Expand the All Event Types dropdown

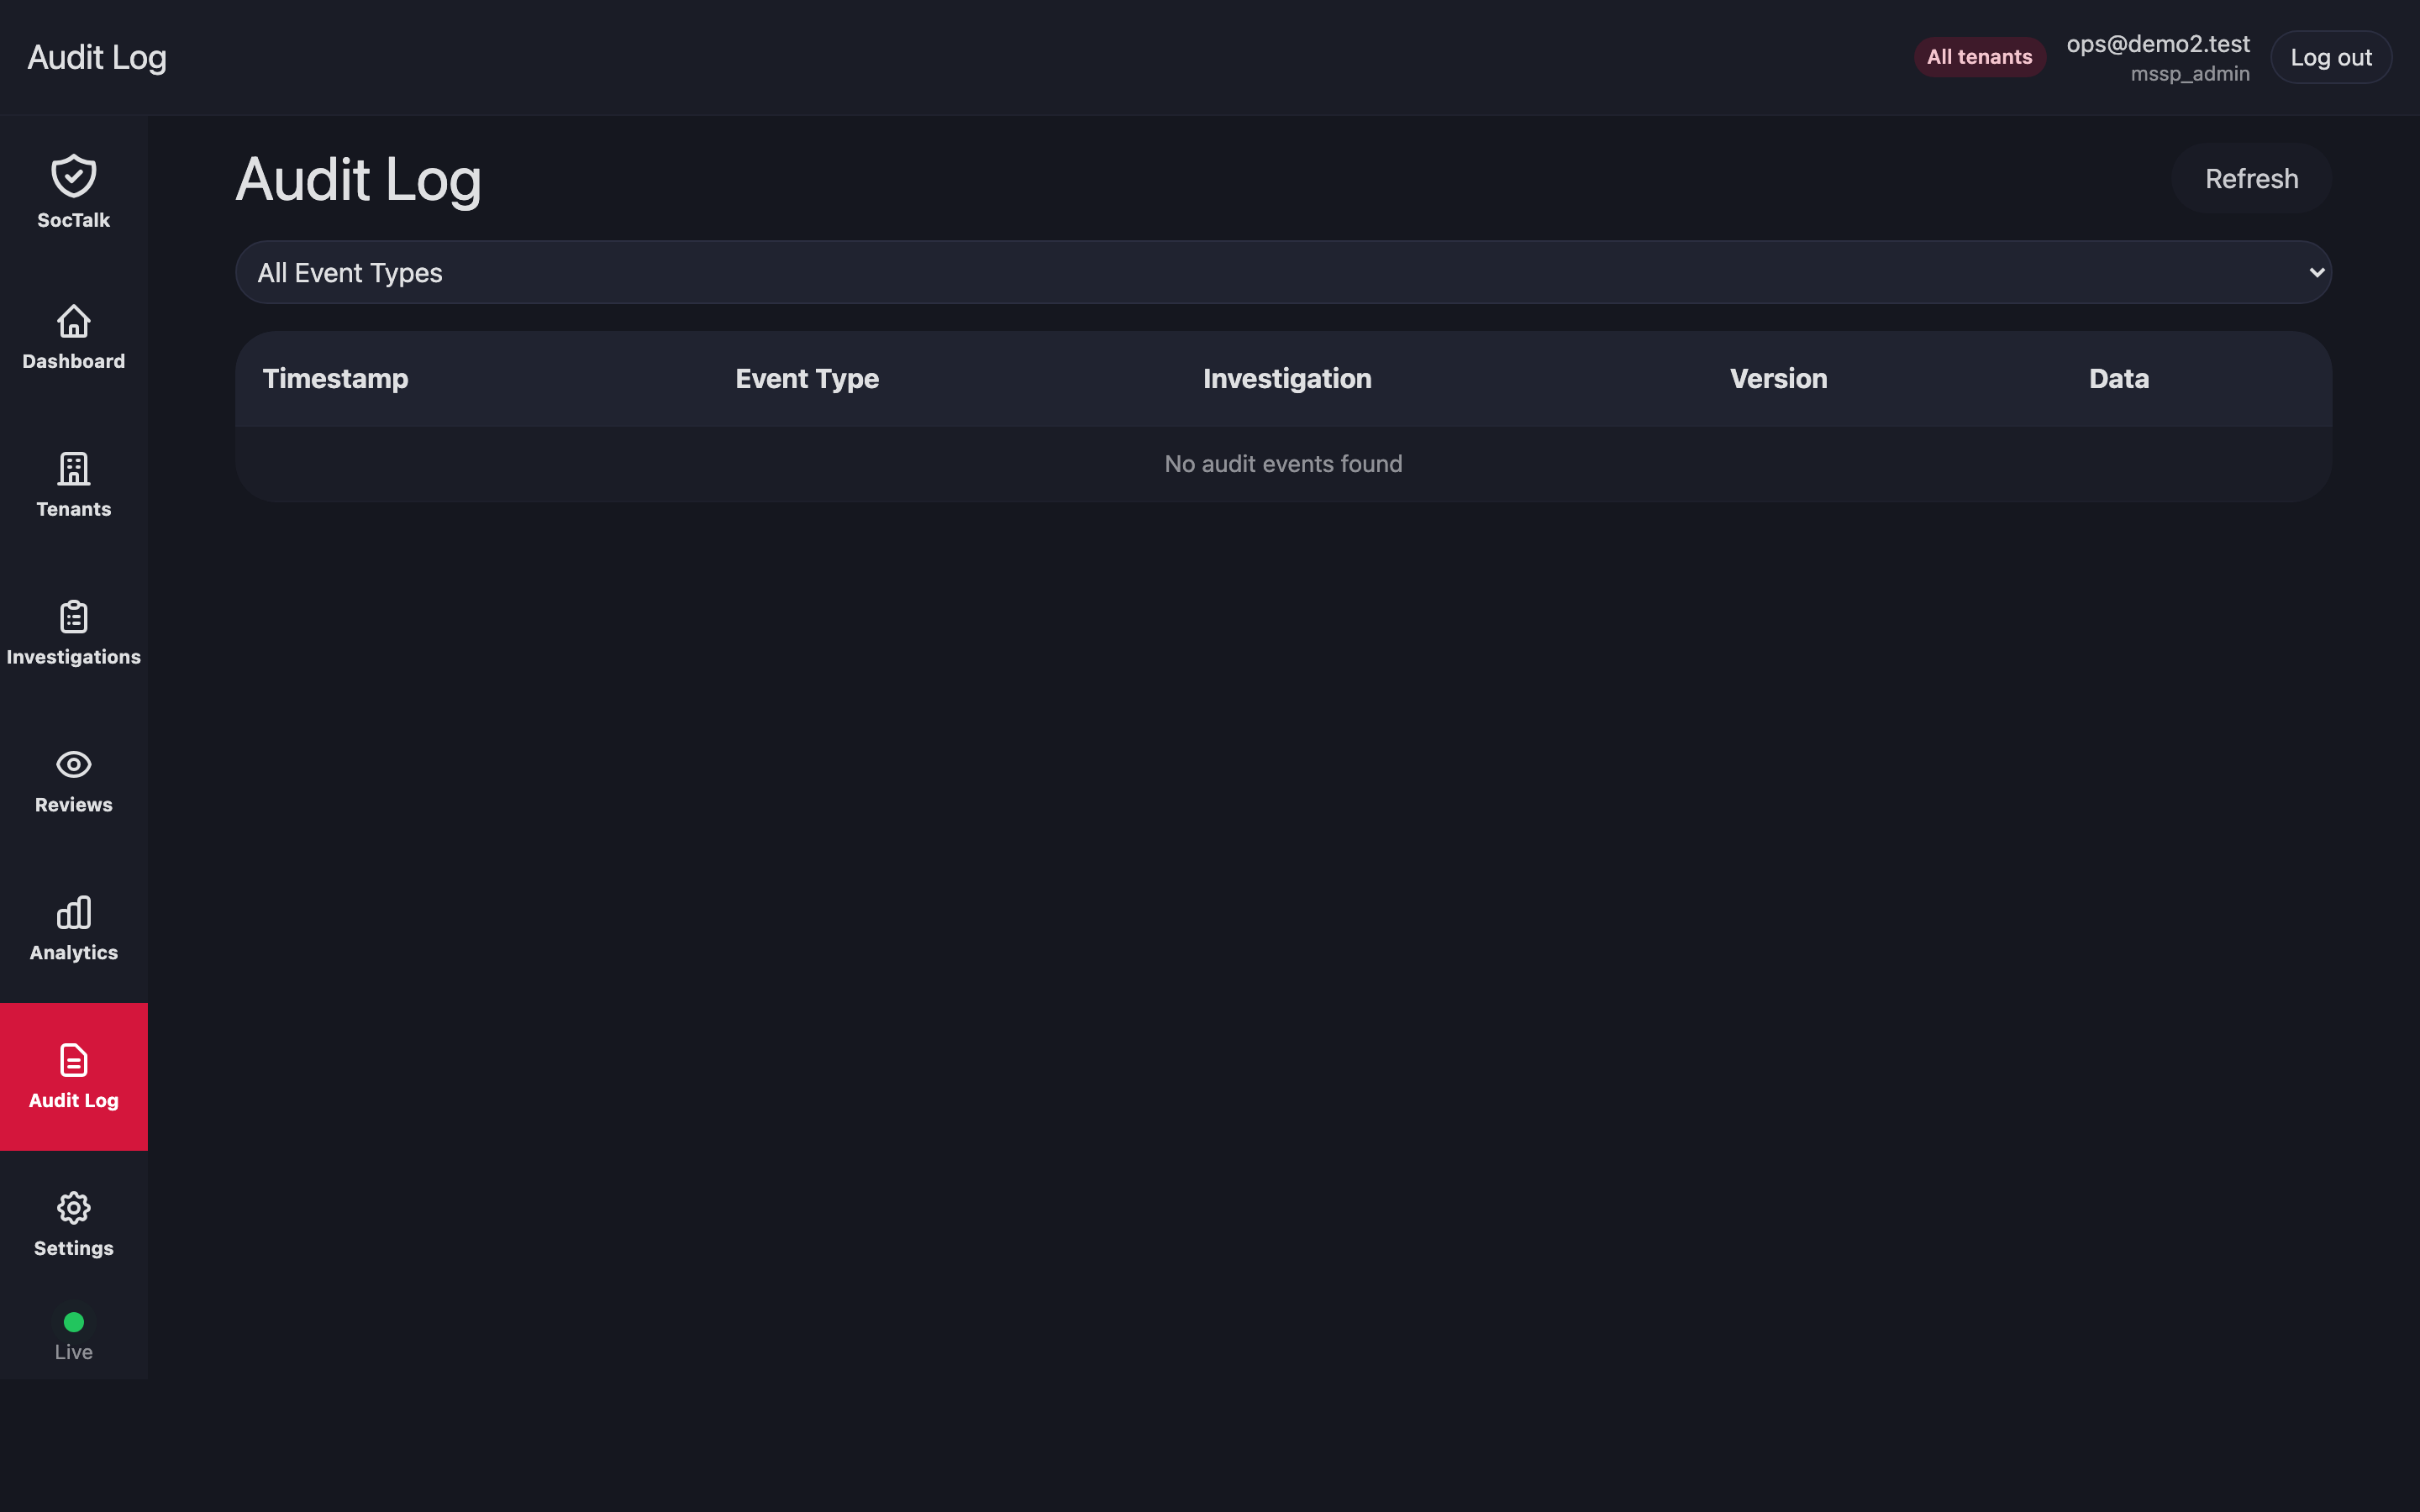(1283, 272)
